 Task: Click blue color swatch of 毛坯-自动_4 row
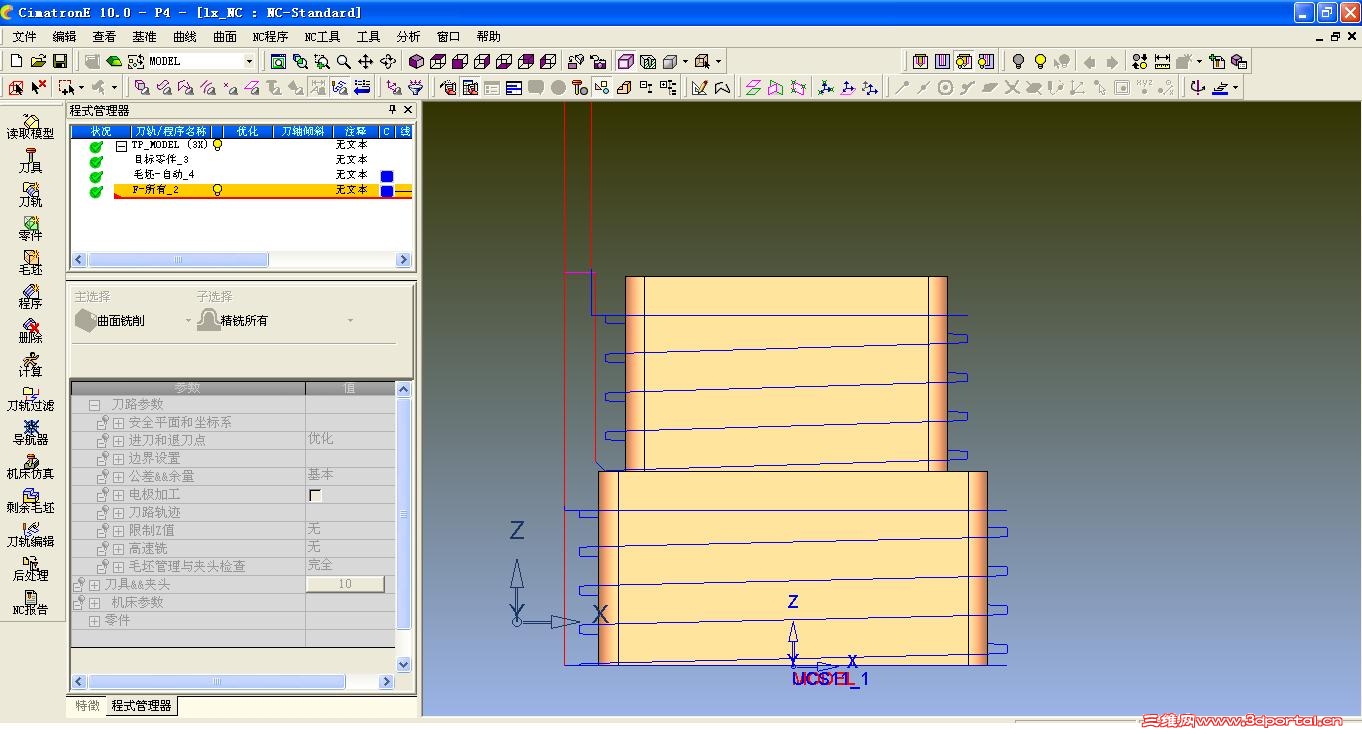click(387, 176)
